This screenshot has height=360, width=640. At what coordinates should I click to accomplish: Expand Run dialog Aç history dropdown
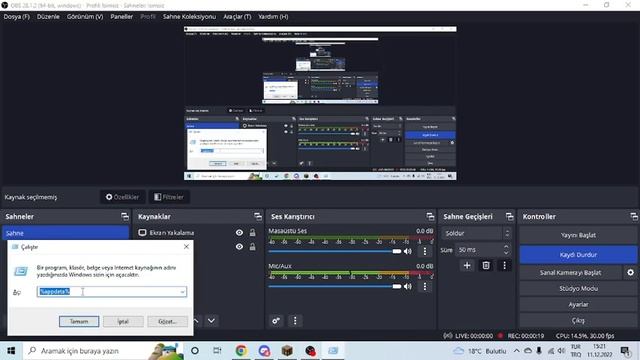tap(182, 292)
